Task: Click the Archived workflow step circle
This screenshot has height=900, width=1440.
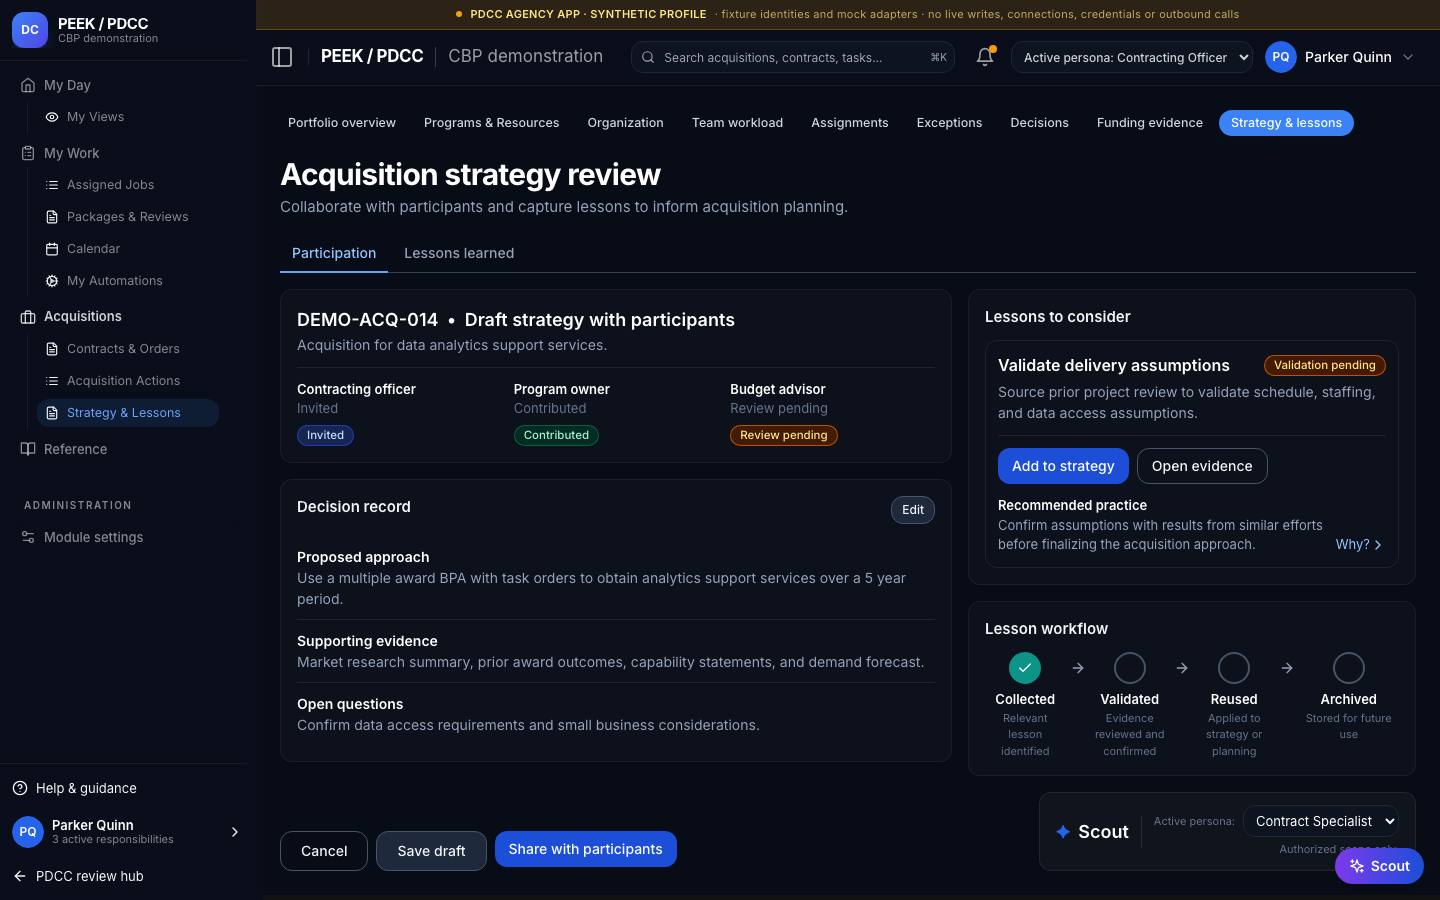Action: [x=1349, y=667]
